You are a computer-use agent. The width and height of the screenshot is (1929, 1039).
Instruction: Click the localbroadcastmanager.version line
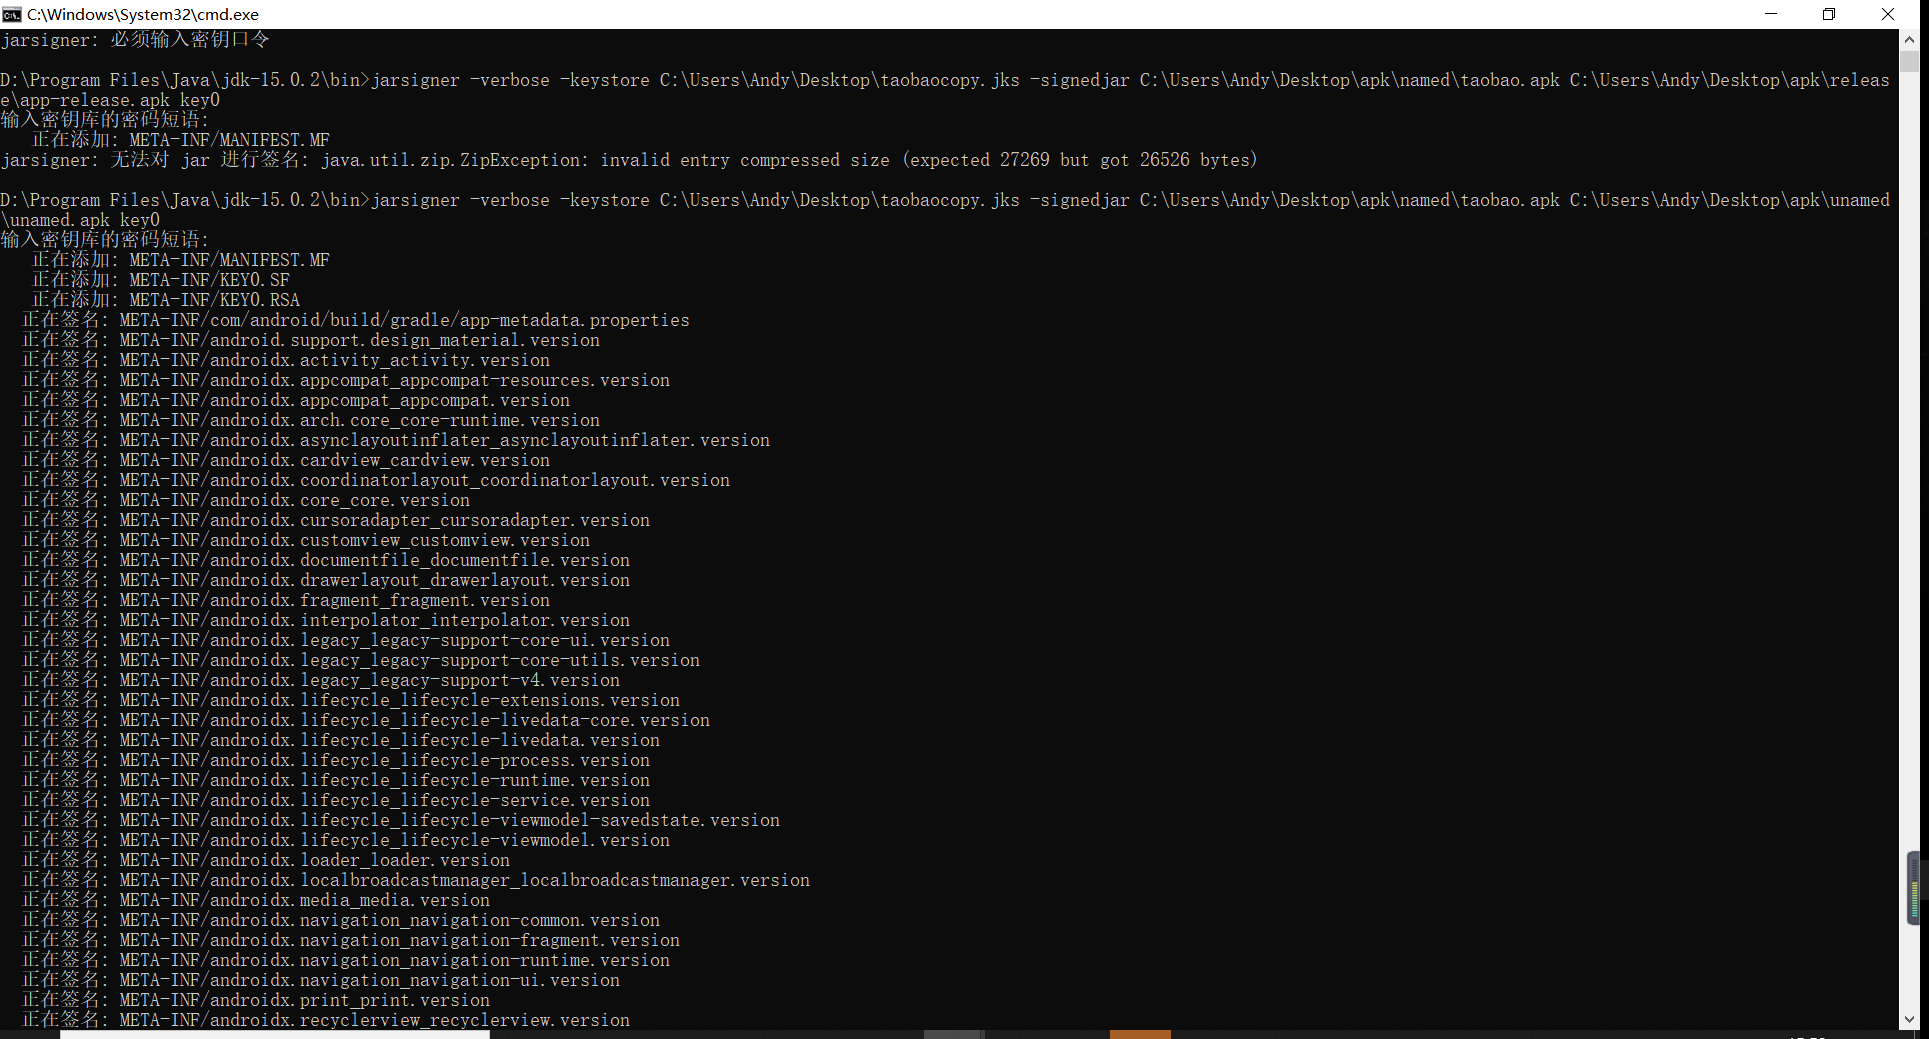416,880
